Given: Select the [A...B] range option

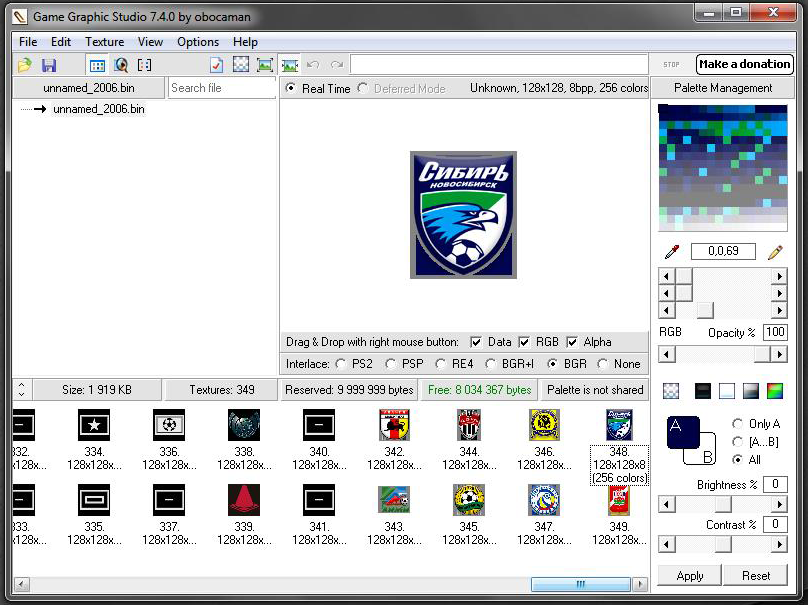Looking at the screenshot, I should tap(738, 442).
